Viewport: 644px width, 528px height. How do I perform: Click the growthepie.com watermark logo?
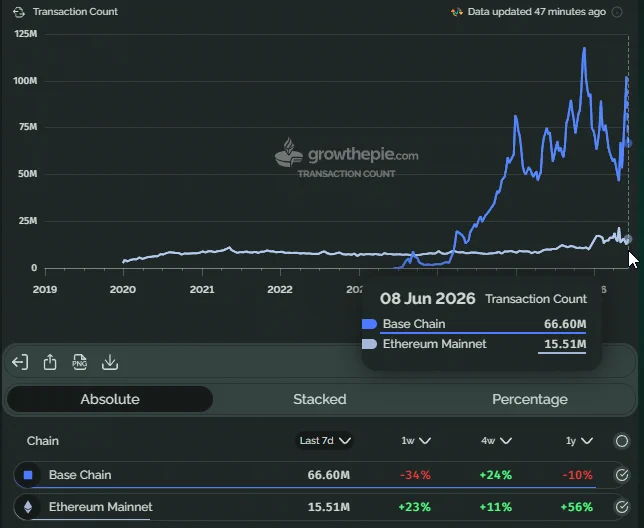347,158
